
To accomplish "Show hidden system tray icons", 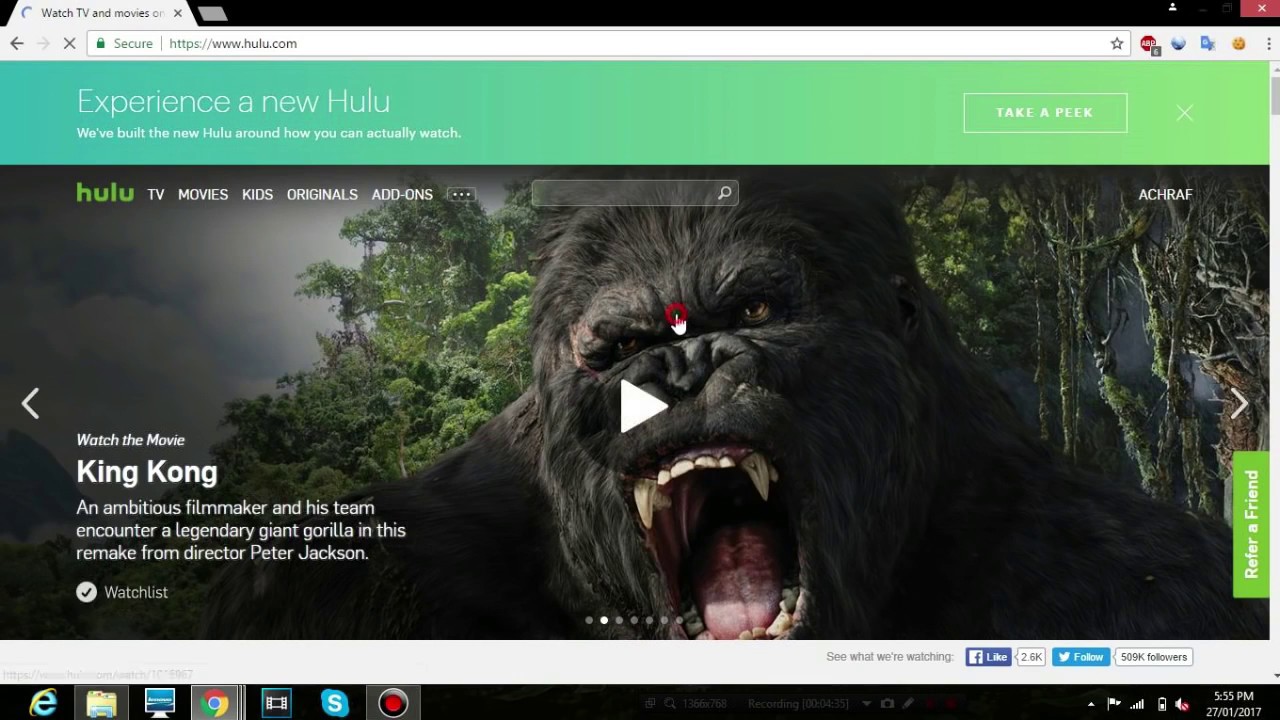I will coord(1091,704).
